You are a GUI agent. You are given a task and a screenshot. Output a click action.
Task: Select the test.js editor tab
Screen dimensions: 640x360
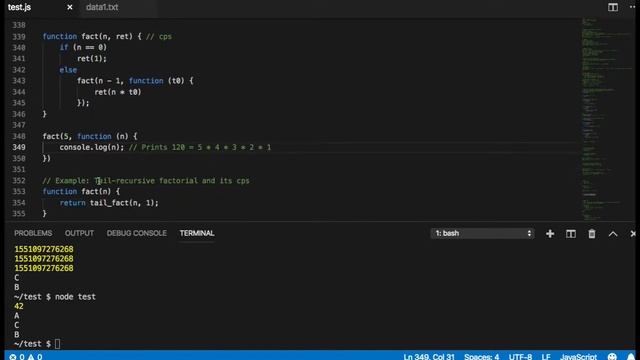[x=19, y=7]
